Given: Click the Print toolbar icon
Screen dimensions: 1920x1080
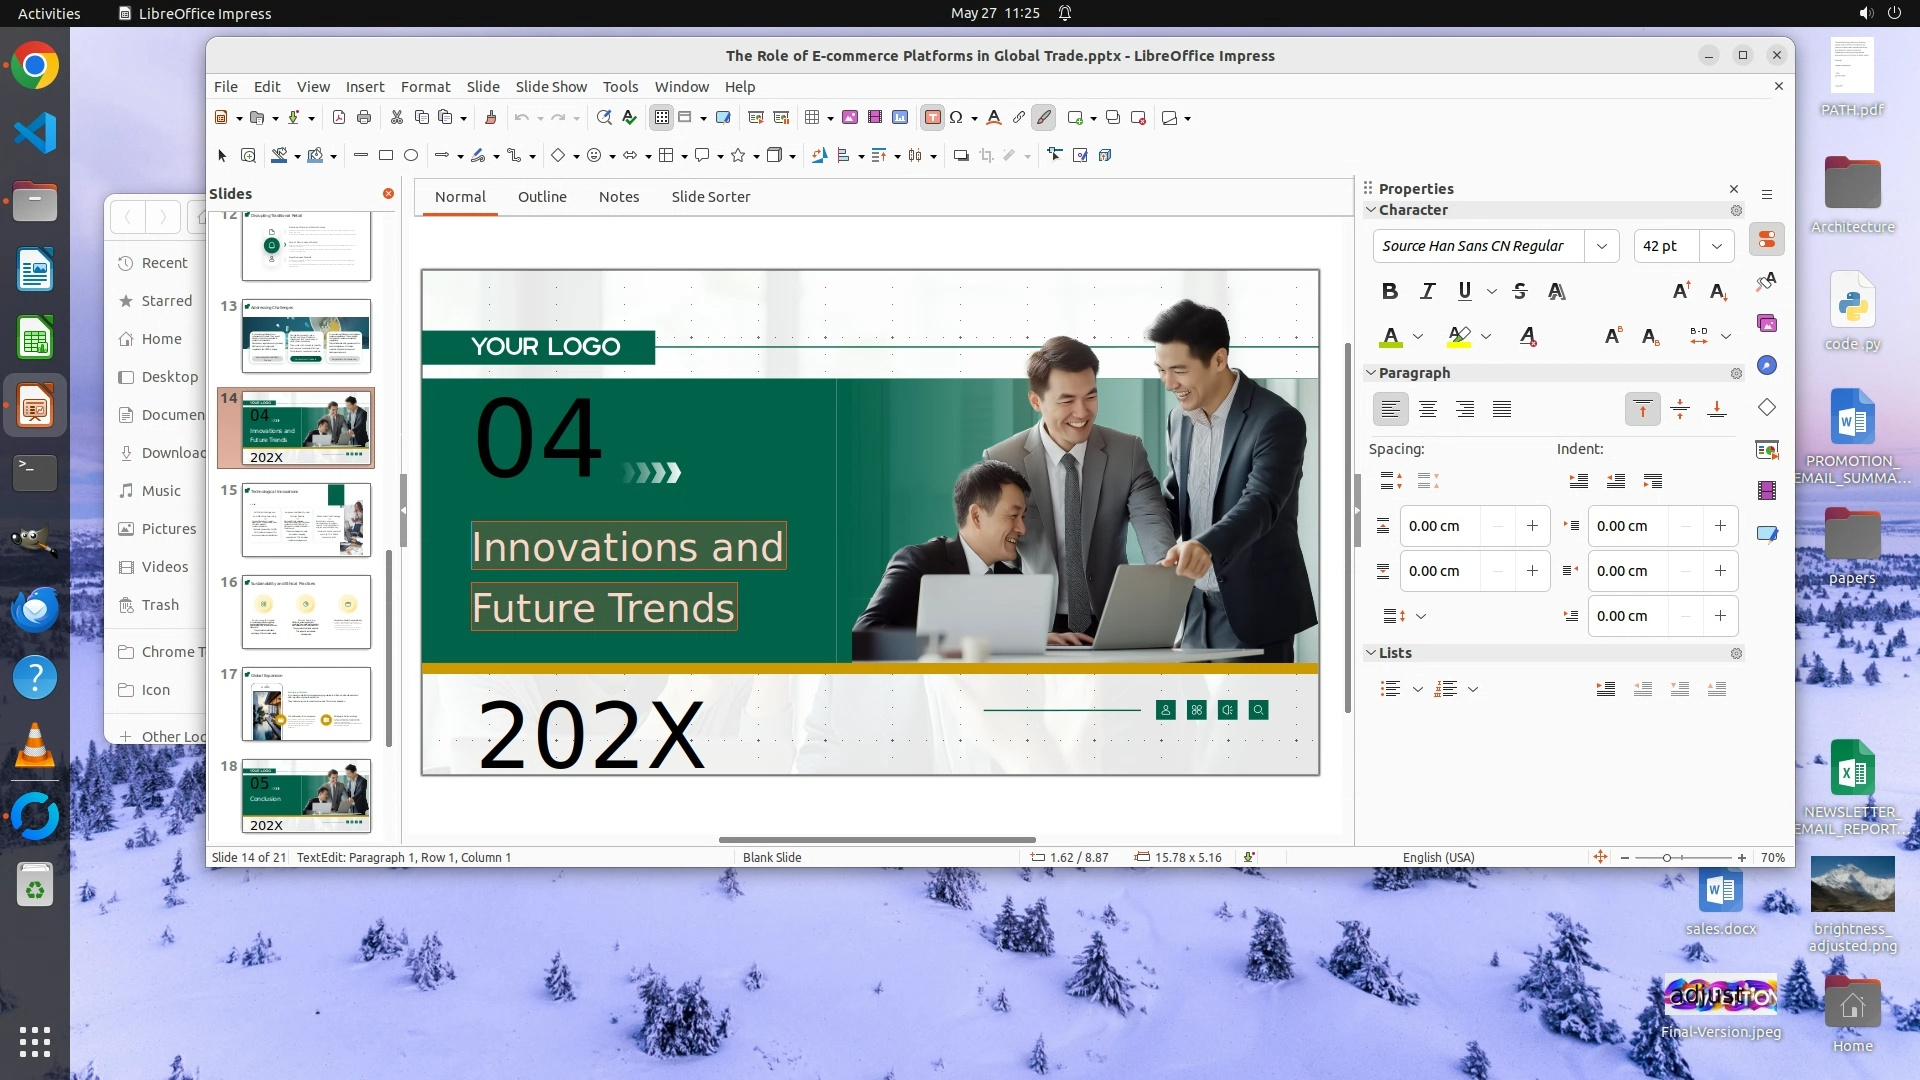Looking at the screenshot, I should (x=364, y=118).
